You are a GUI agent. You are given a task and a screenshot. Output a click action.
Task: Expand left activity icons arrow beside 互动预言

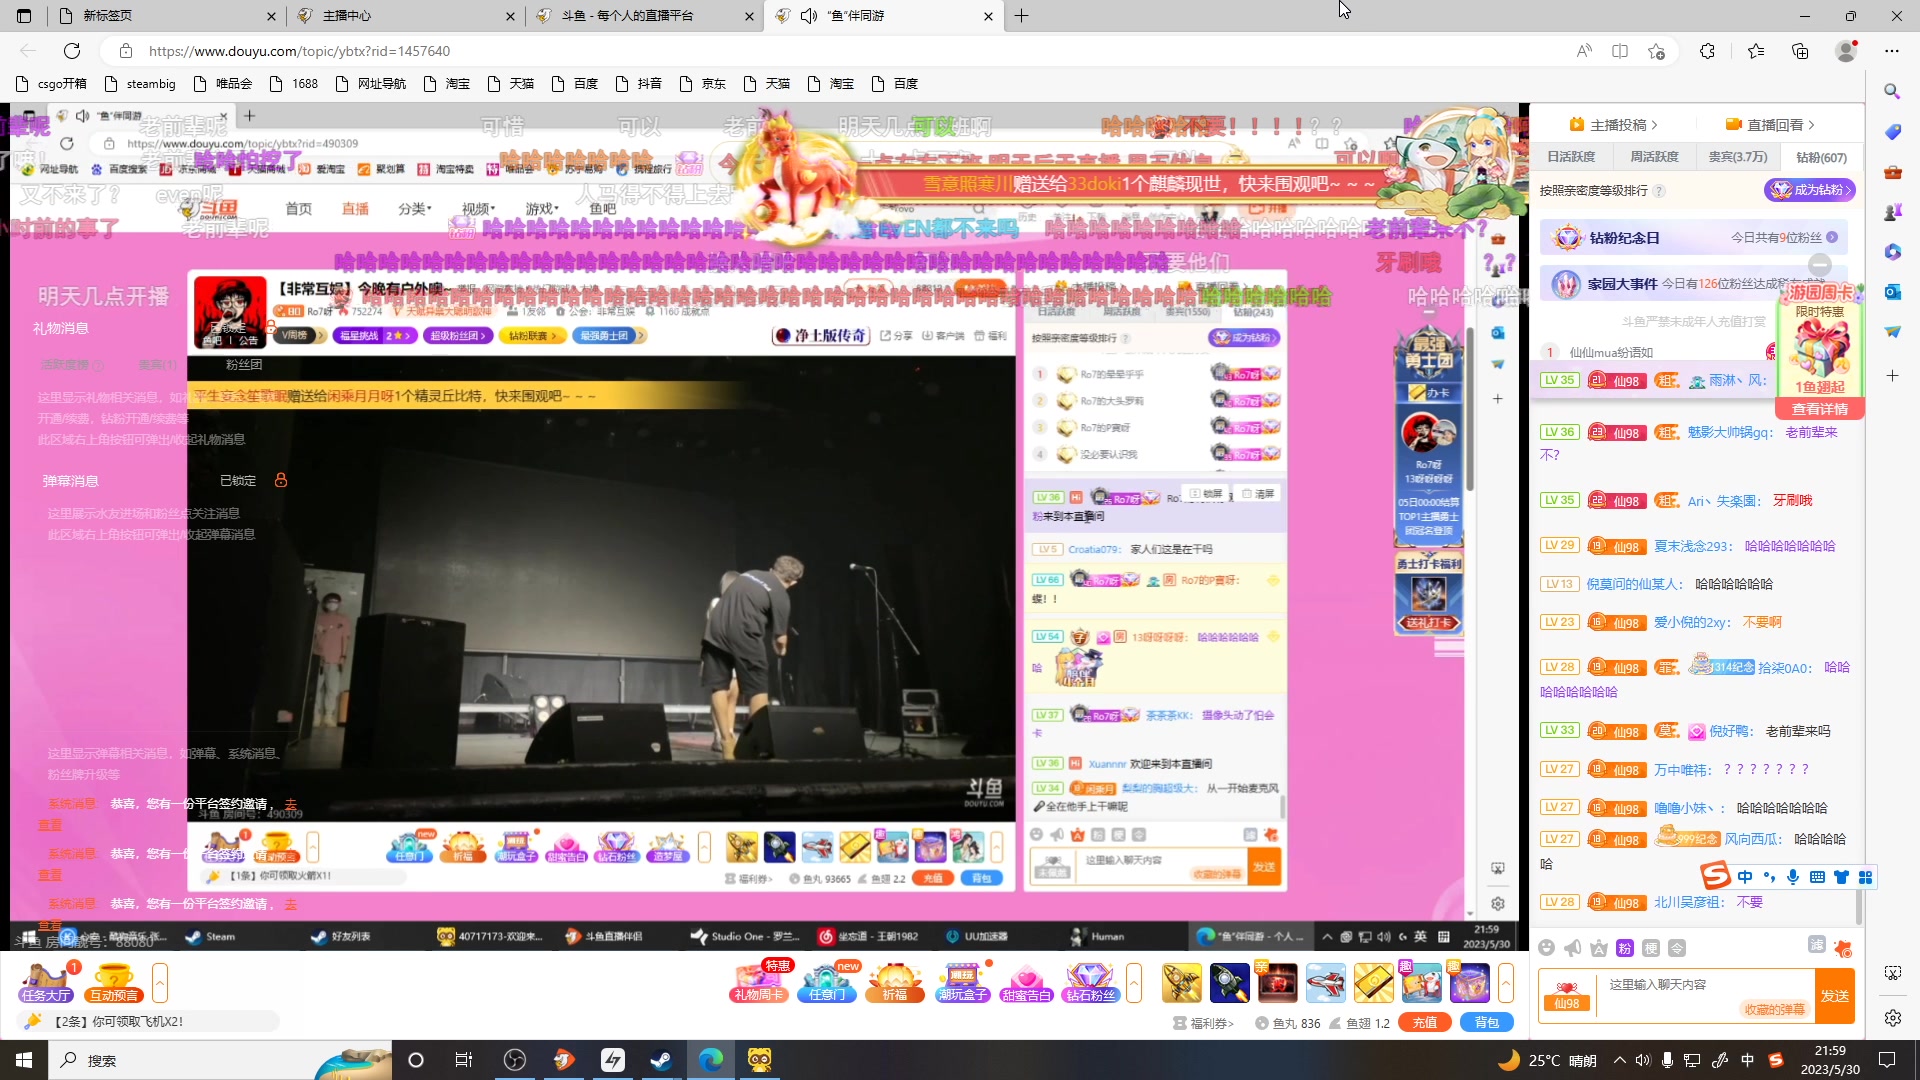[159, 982]
